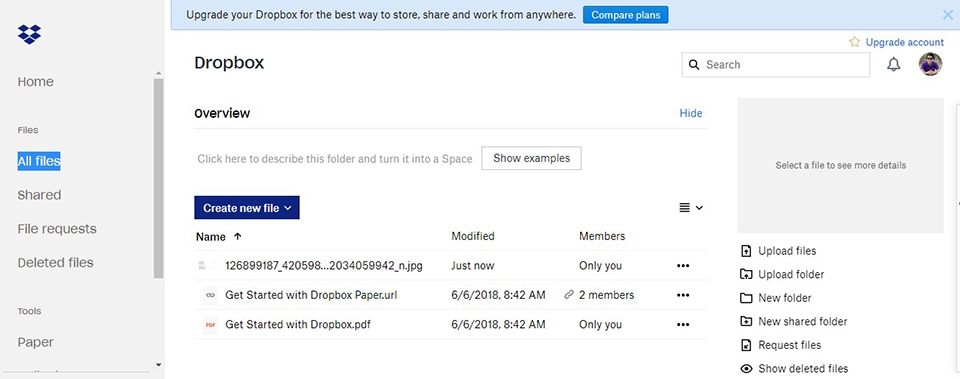Click the Upload files icon
The image size is (960, 379).
746,251
